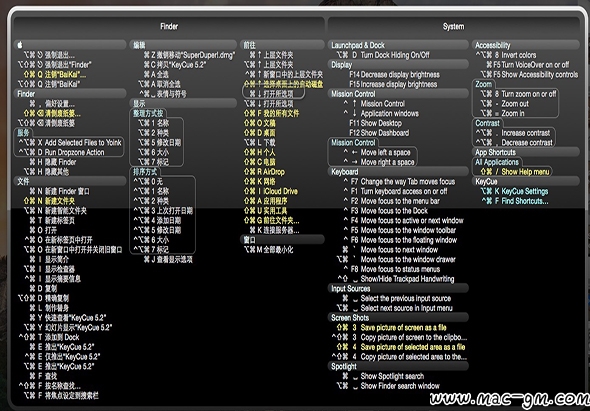Select the yellow "实用工具" row

[266, 211]
